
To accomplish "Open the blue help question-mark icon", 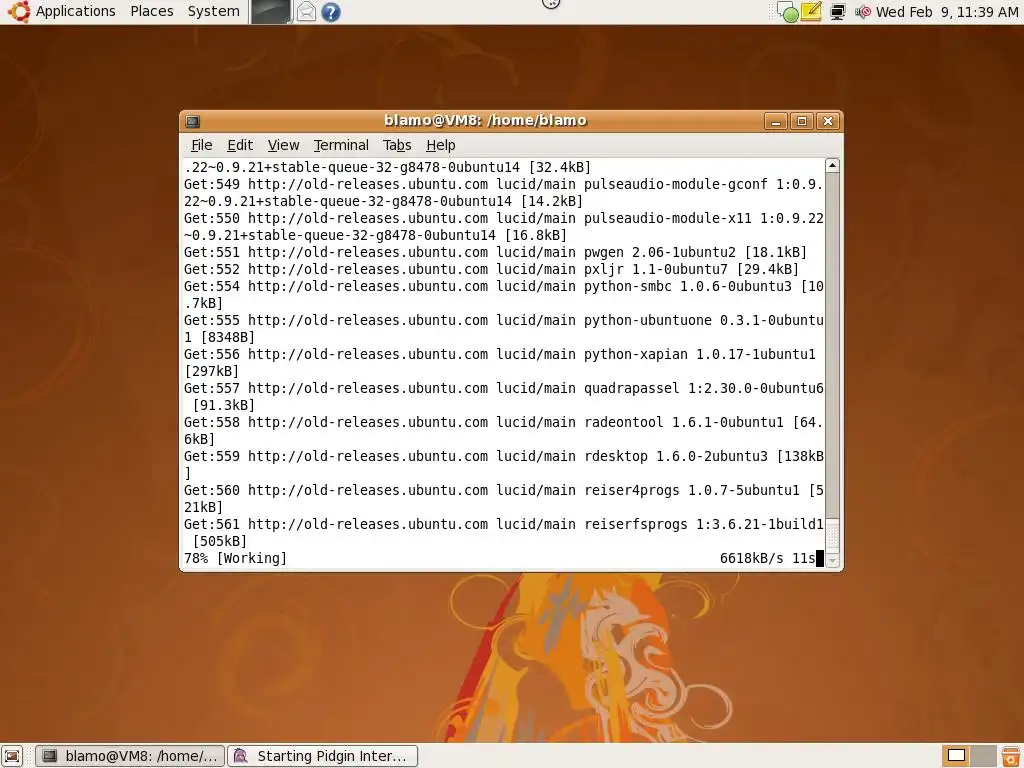I will tap(331, 12).
